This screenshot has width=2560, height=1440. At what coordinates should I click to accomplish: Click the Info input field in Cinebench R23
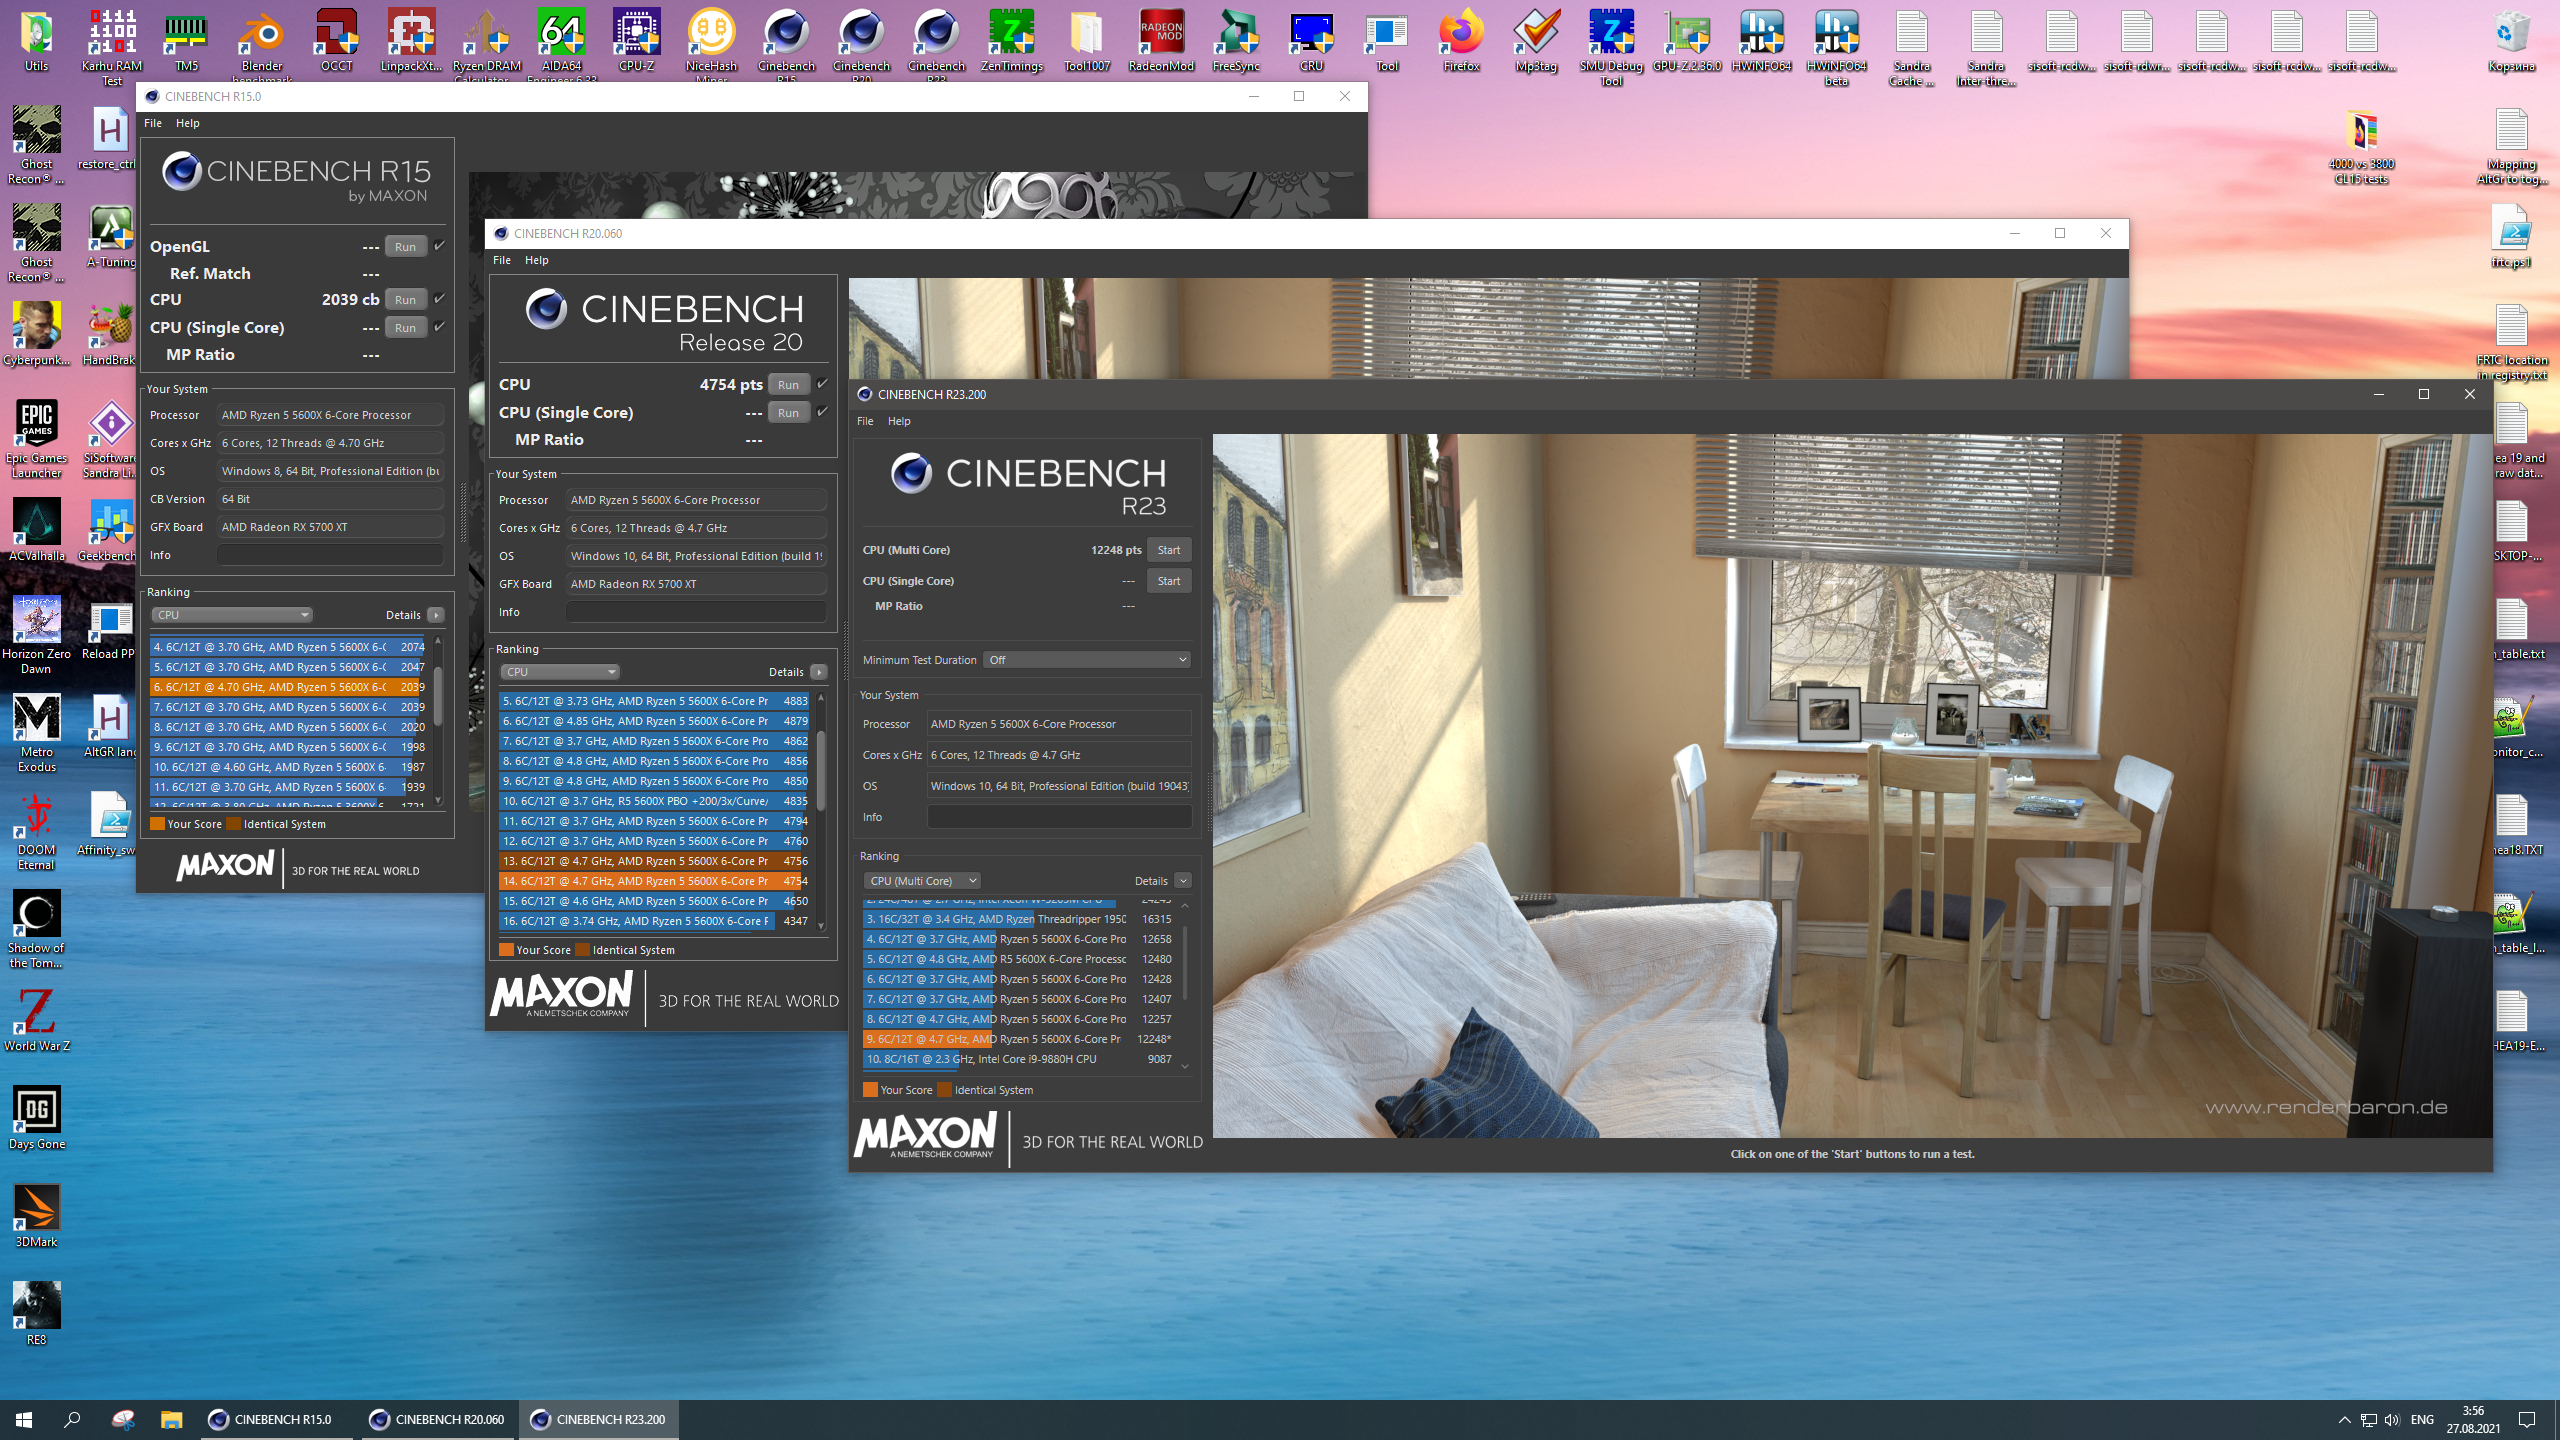(1059, 817)
